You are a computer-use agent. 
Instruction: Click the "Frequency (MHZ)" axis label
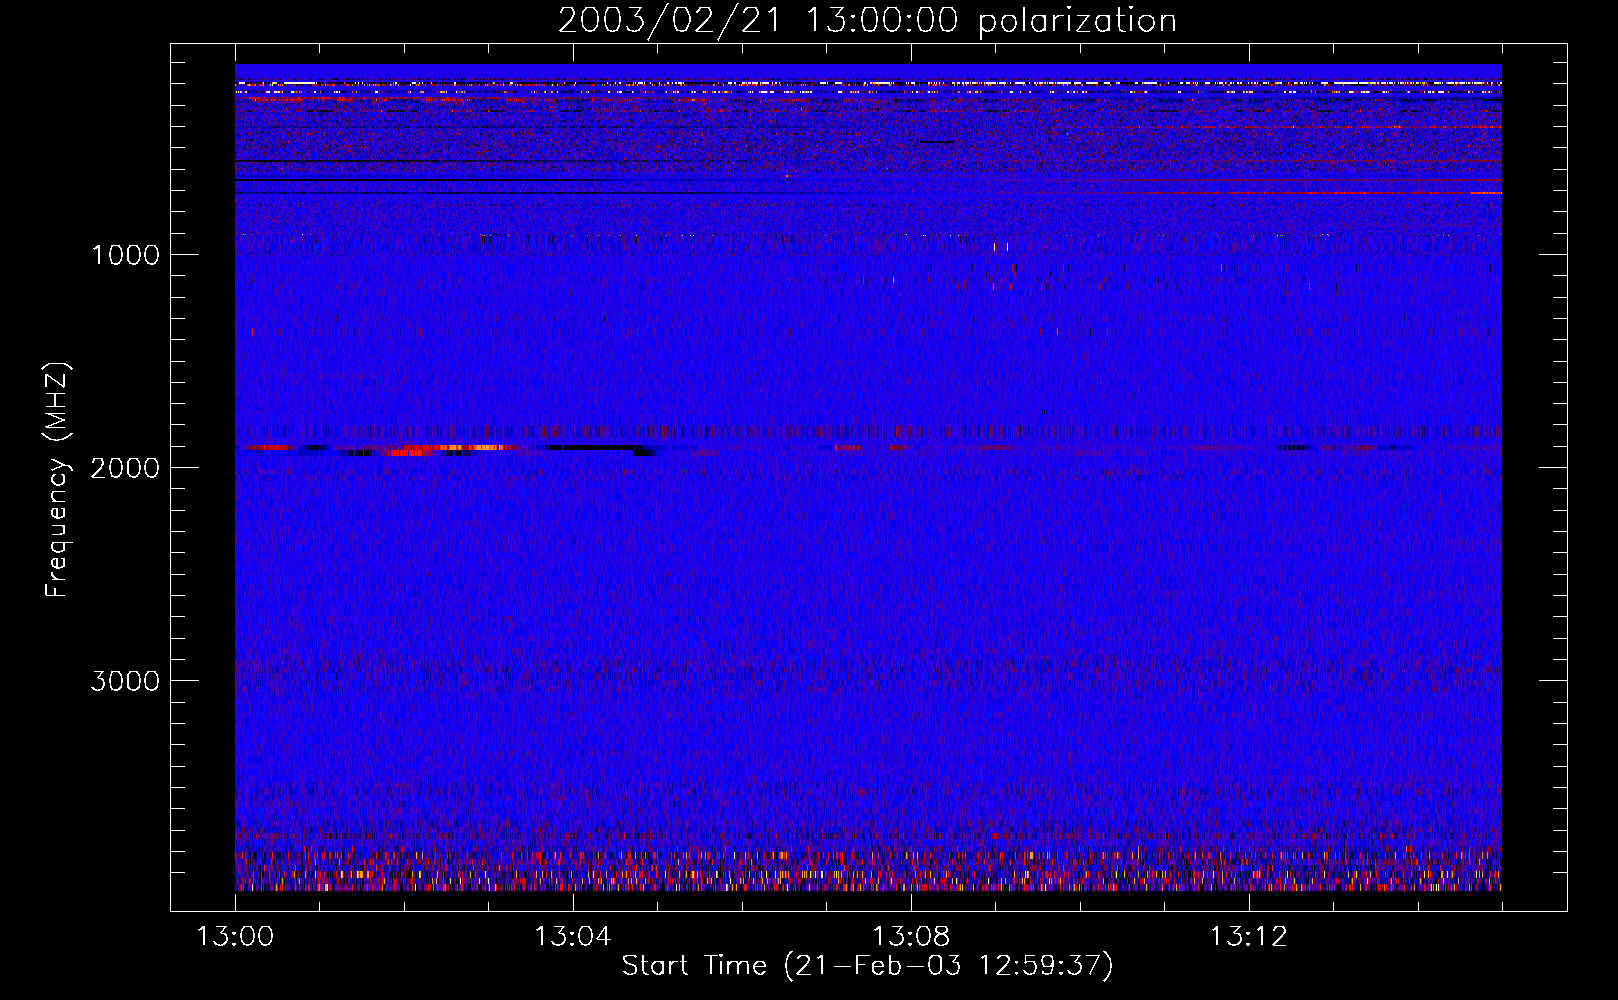tap(57, 480)
